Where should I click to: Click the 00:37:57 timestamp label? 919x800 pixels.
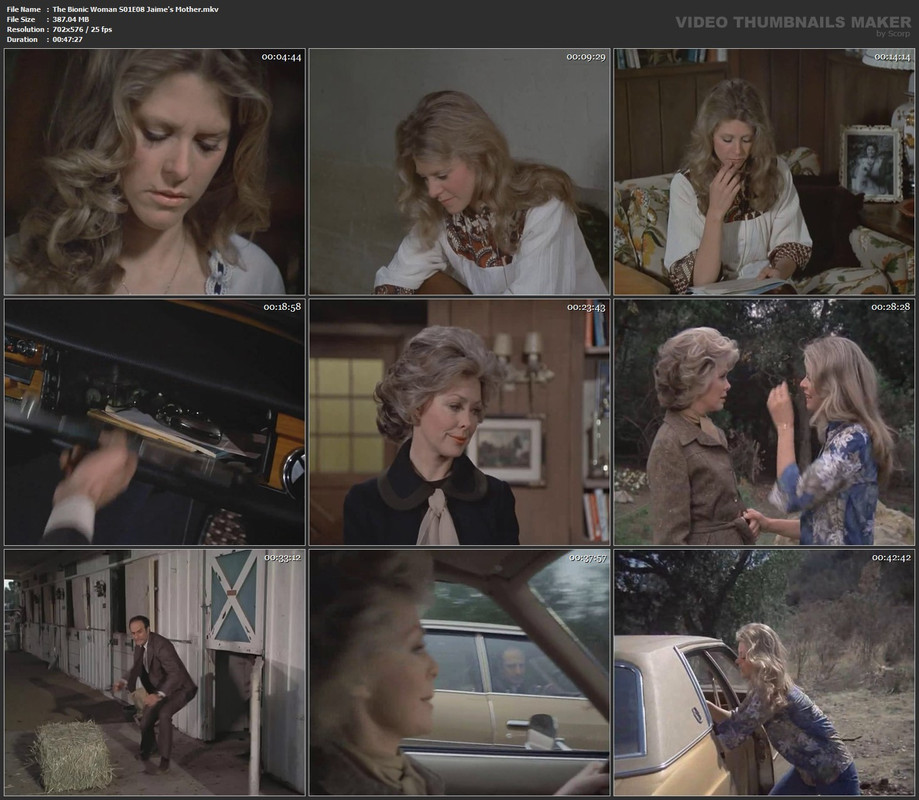[587, 558]
